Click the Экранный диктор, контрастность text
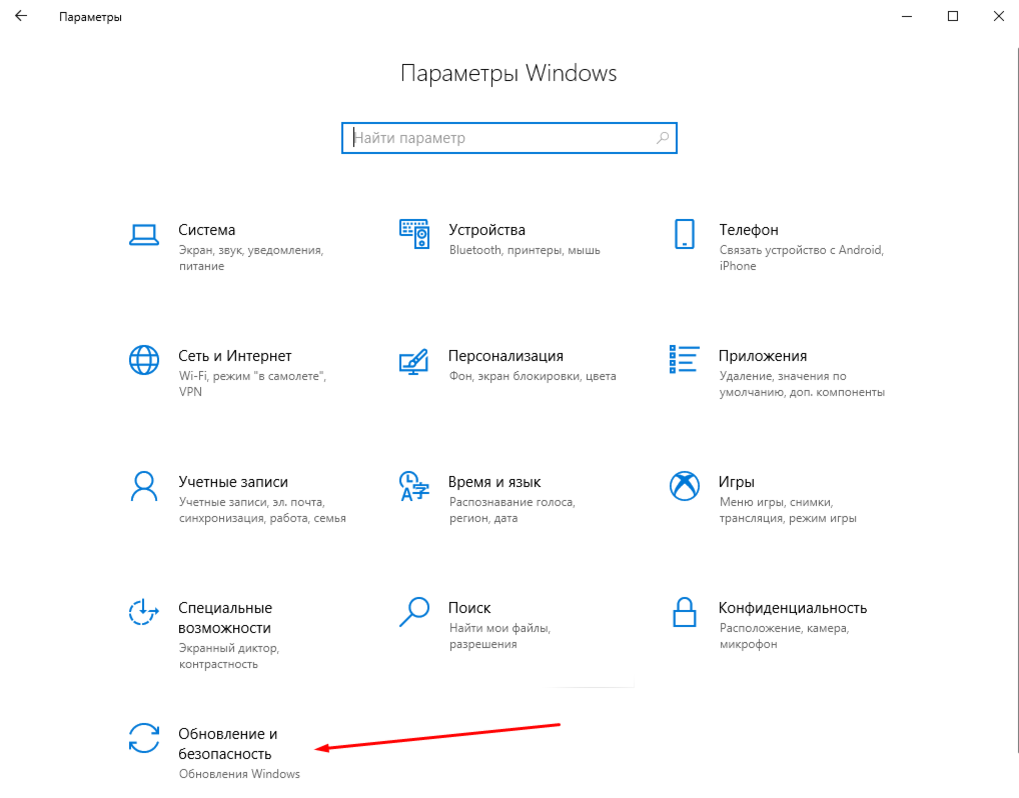The height and width of the screenshot is (798, 1019). click(x=229, y=656)
